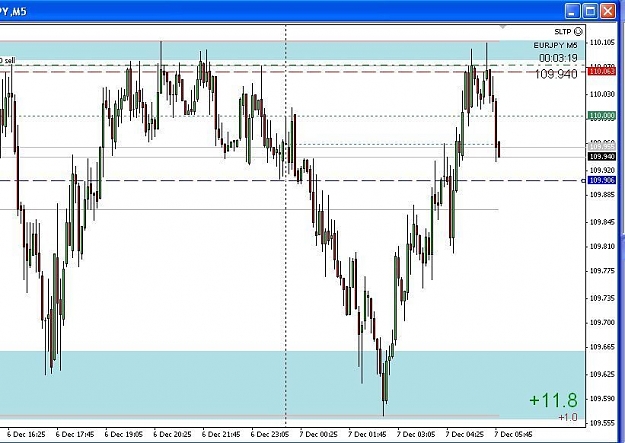Click the 00:03:19 candle countdown timer
The image size is (625, 443).
tap(558, 58)
